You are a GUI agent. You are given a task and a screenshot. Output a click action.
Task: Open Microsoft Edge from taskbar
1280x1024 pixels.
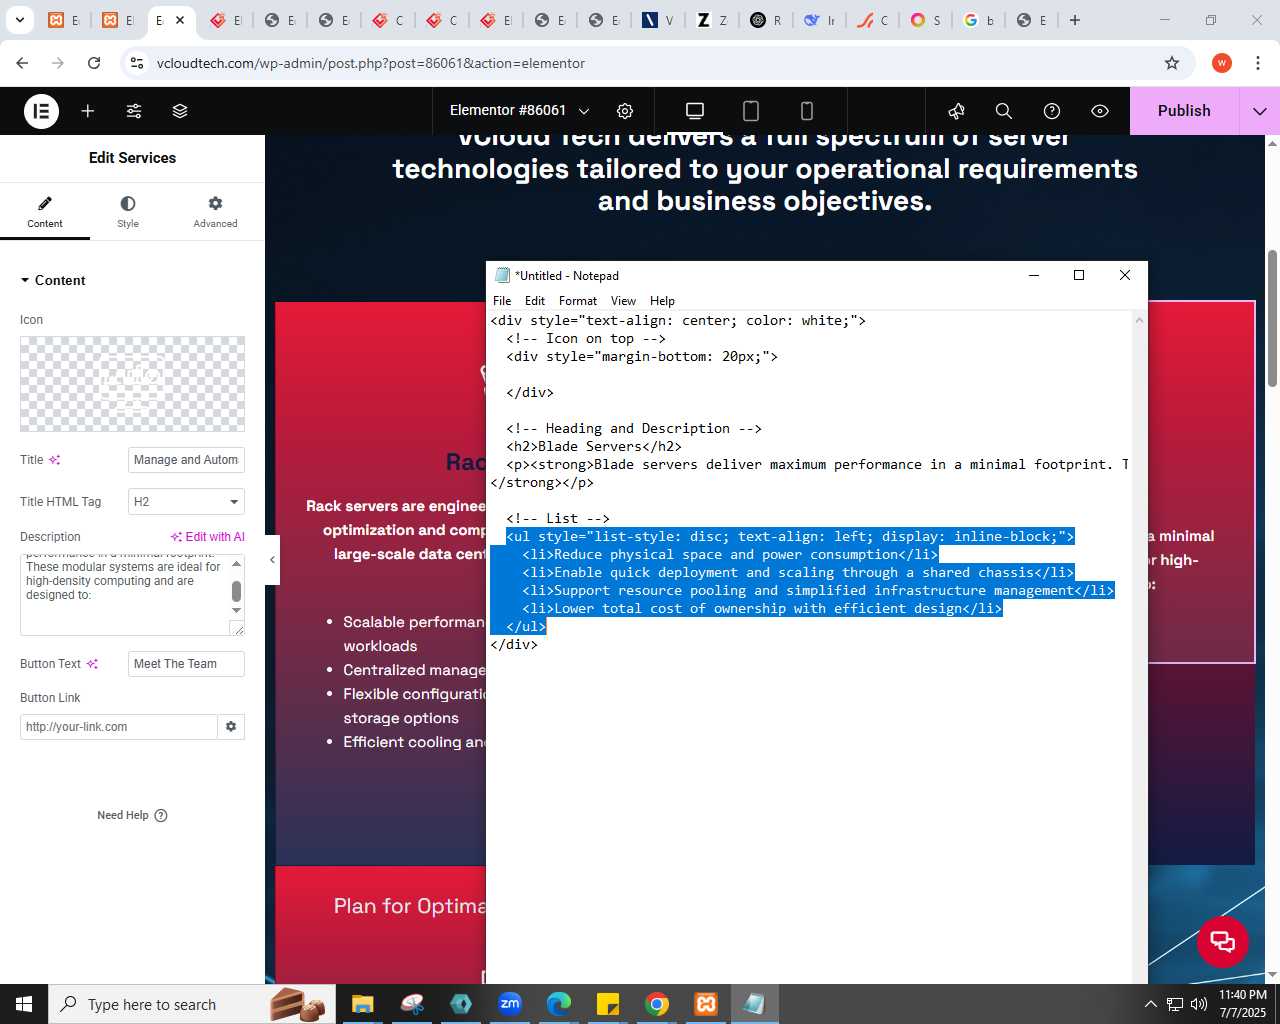(559, 1004)
